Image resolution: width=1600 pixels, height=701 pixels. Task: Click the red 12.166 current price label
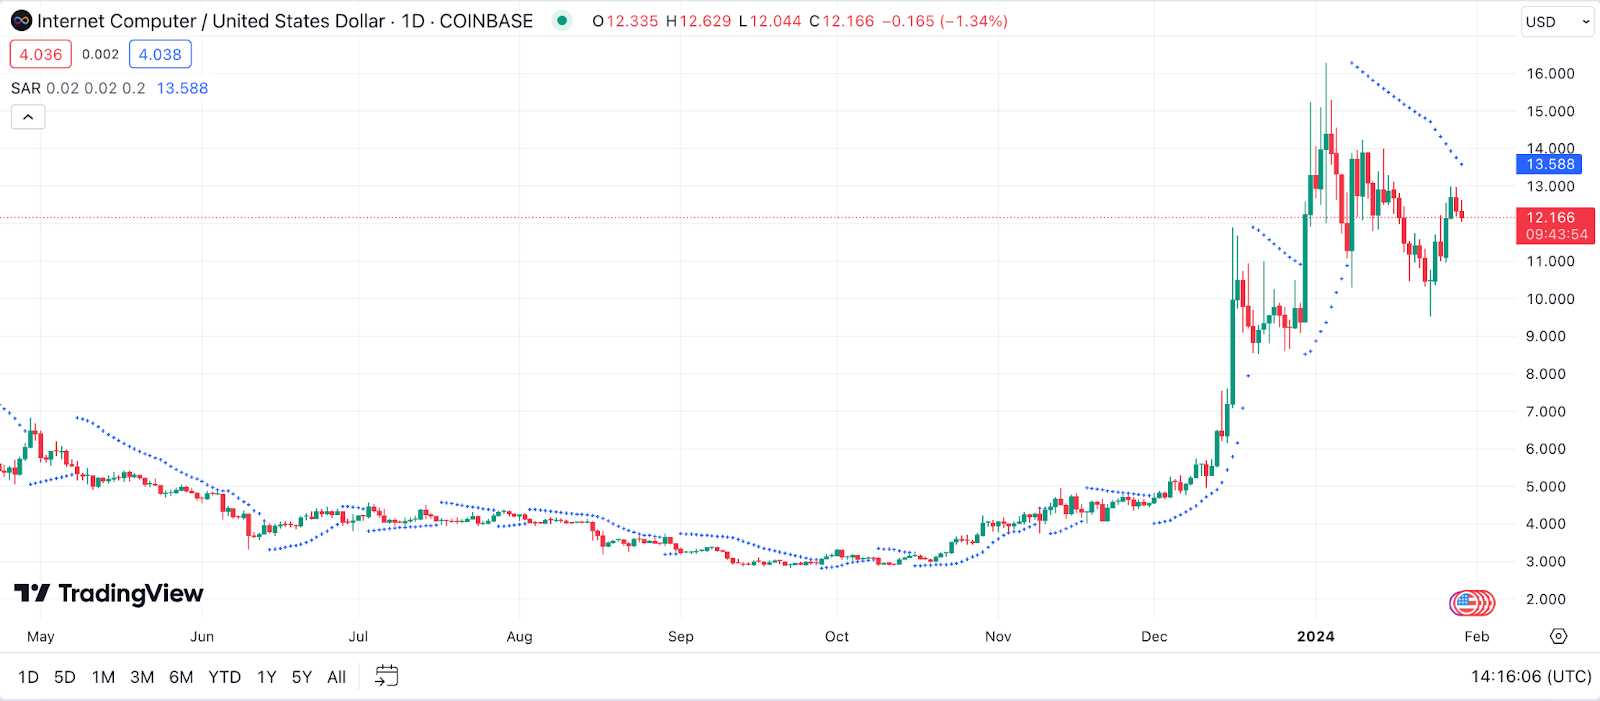pyautogui.click(x=1555, y=226)
